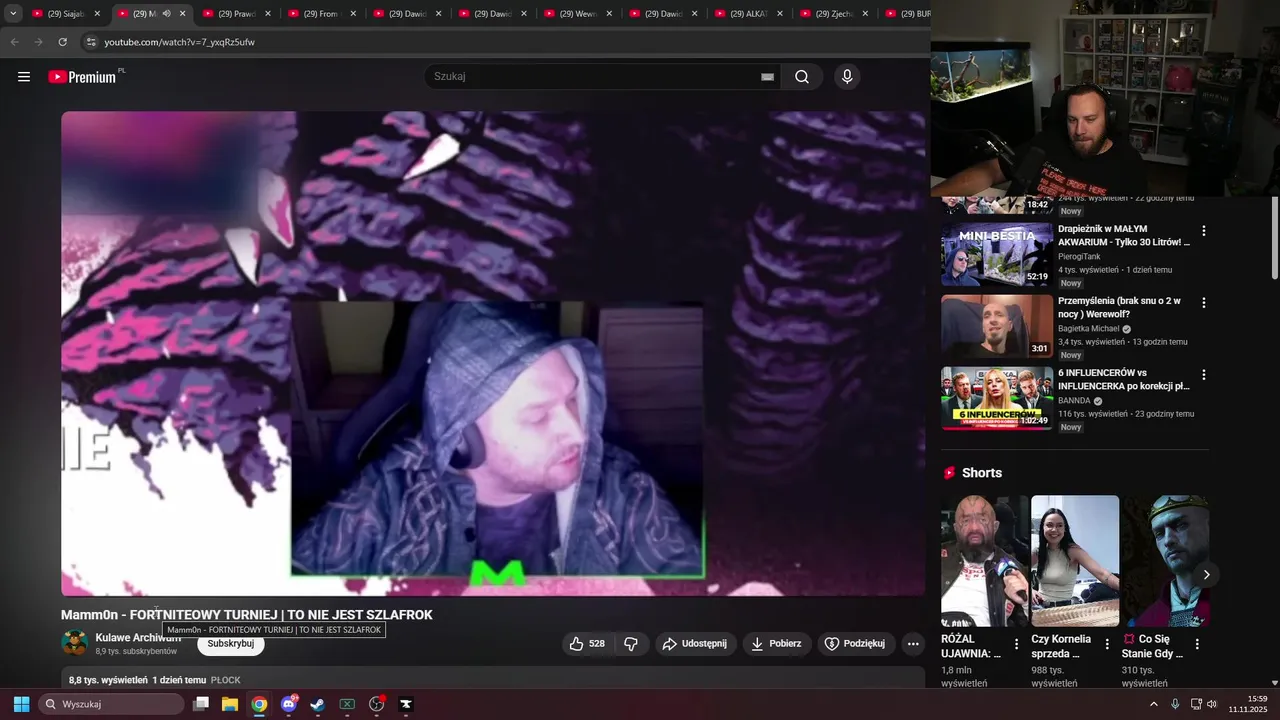The height and width of the screenshot is (720, 1280).
Task: Open Kulawe Archiwum channel name link
Action: 138,638
